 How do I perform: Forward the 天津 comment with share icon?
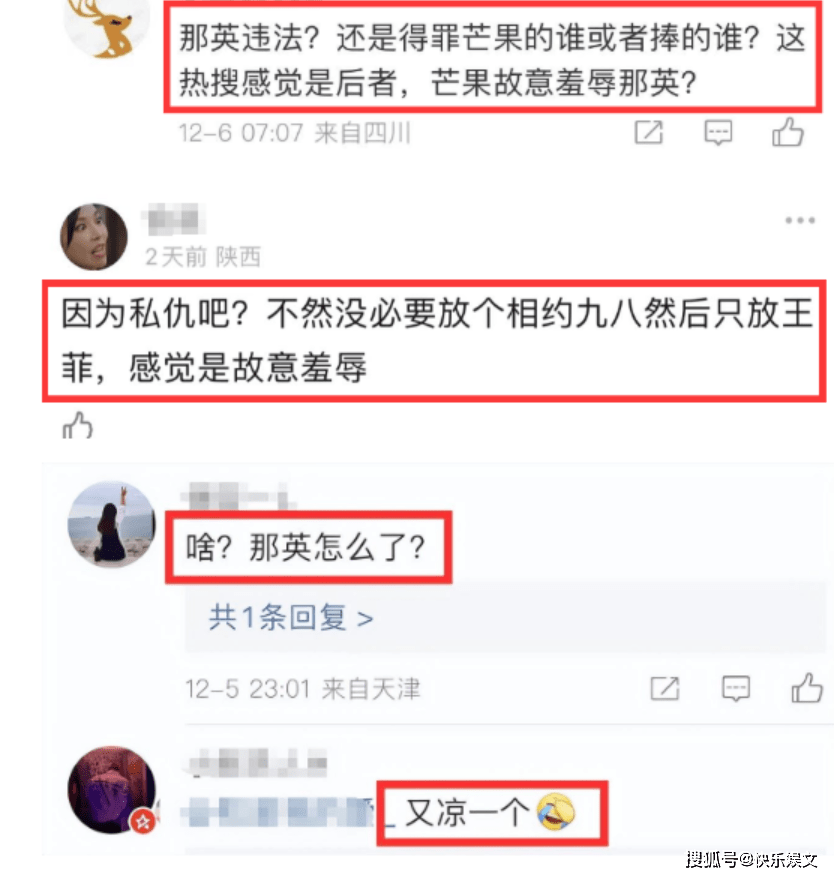click(x=665, y=688)
